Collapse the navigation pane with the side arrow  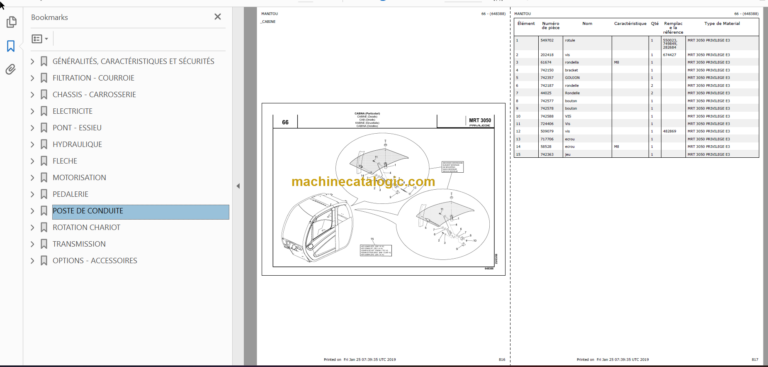238,186
